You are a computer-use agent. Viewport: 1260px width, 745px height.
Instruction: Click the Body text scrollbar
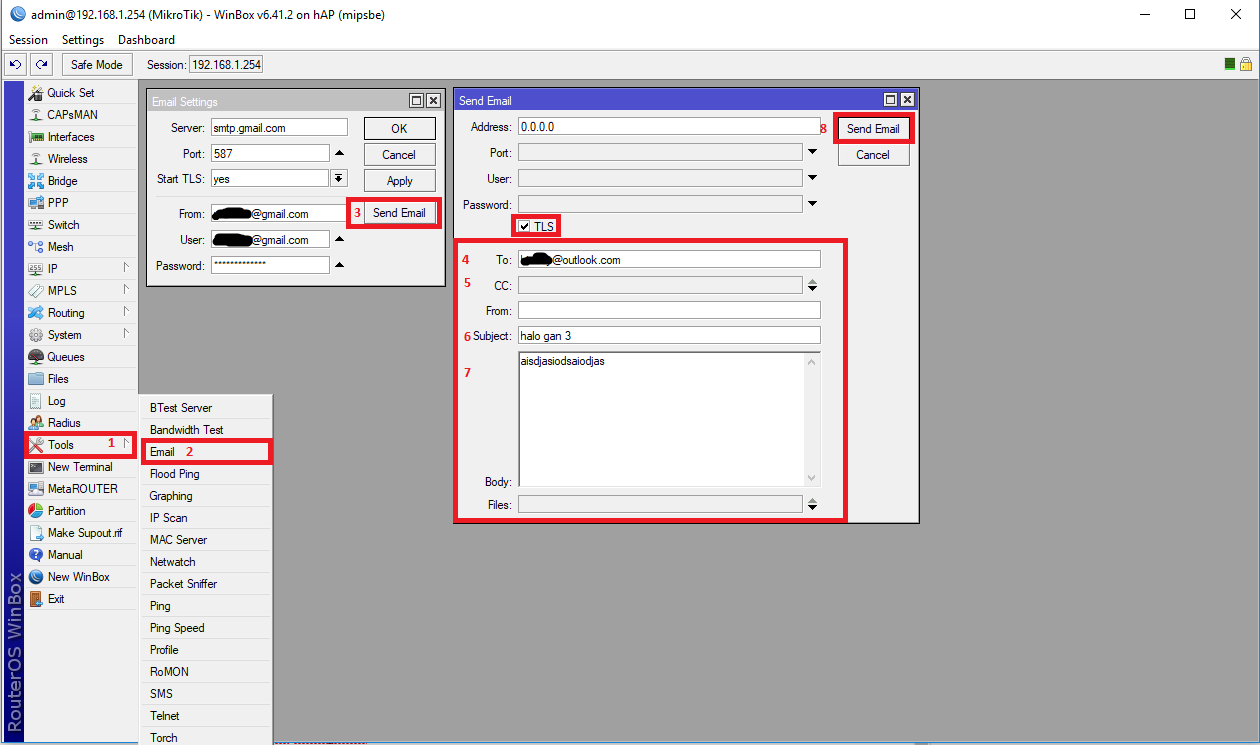click(811, 419)
